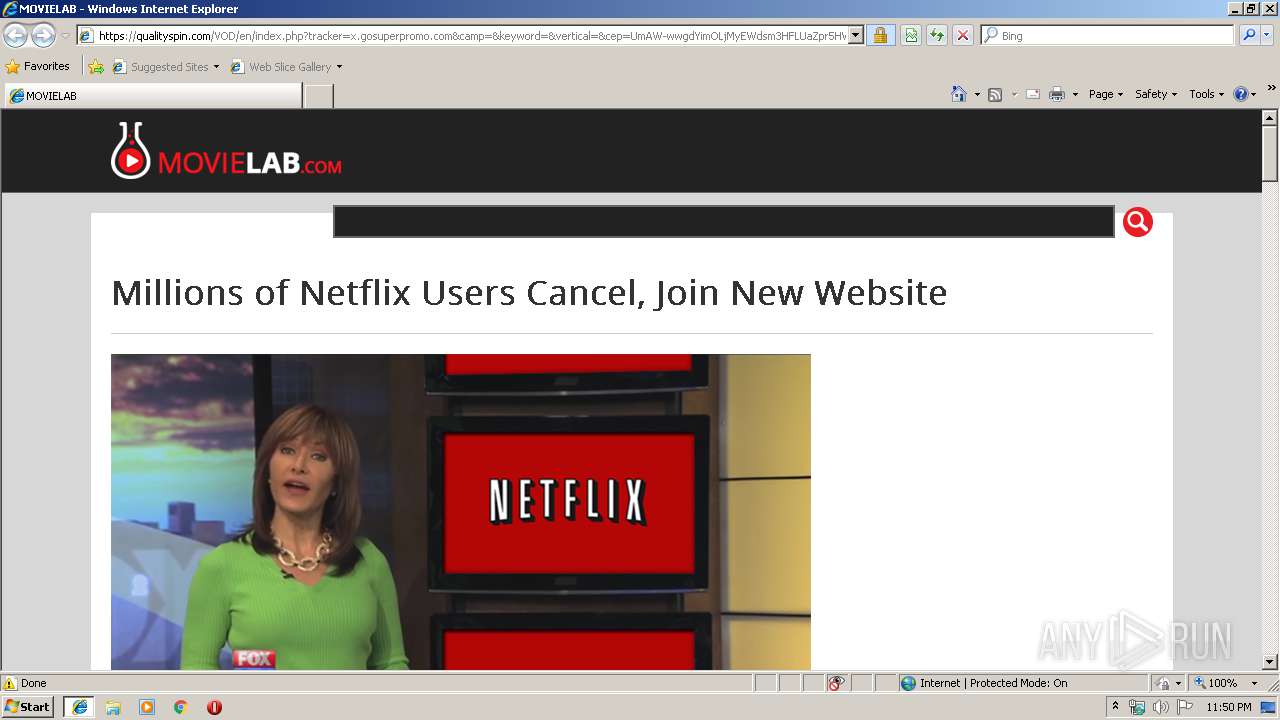Screen dimensions: 1280x720
Task: Open the Web Slice Gallery link
Action: click(286, 67)
